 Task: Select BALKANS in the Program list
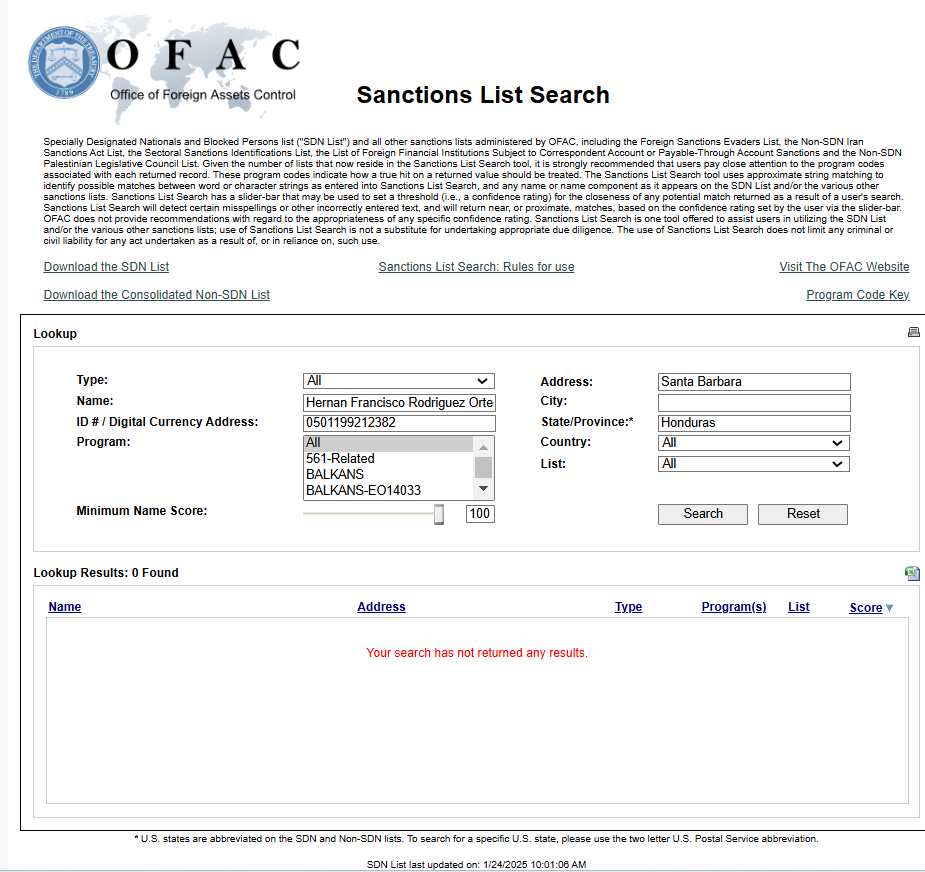(x=335, y=475)
